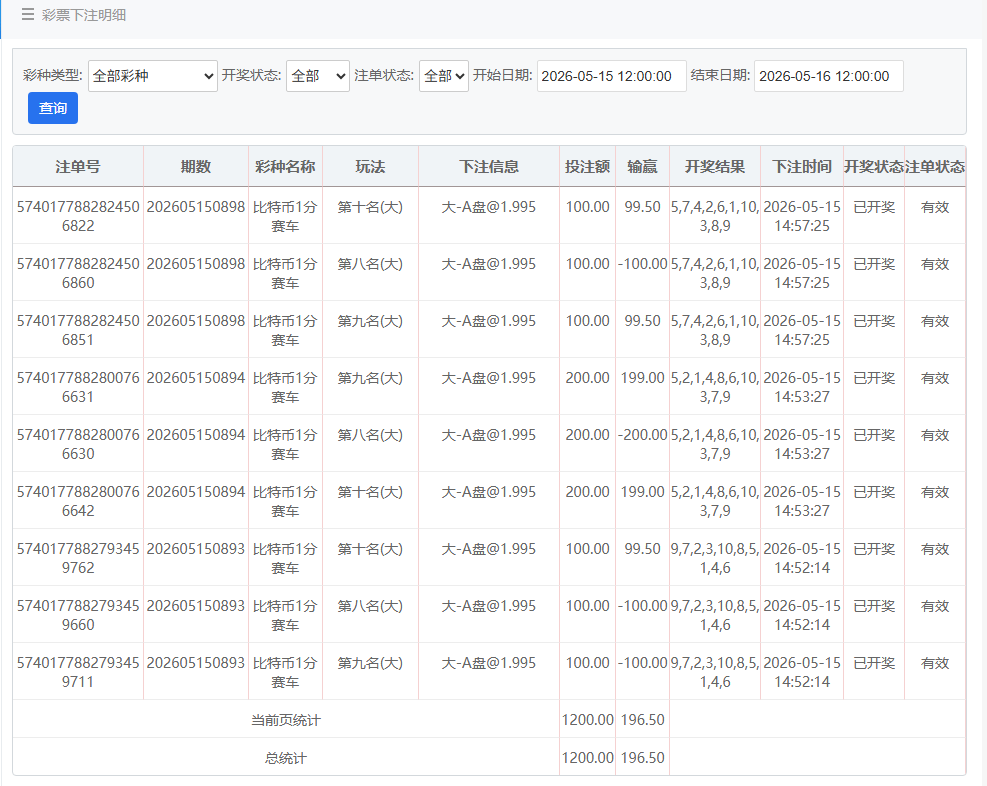Click draw result in order 6822 row
Image resolution: width=987 pixels, height=786 pixels.
715,216
